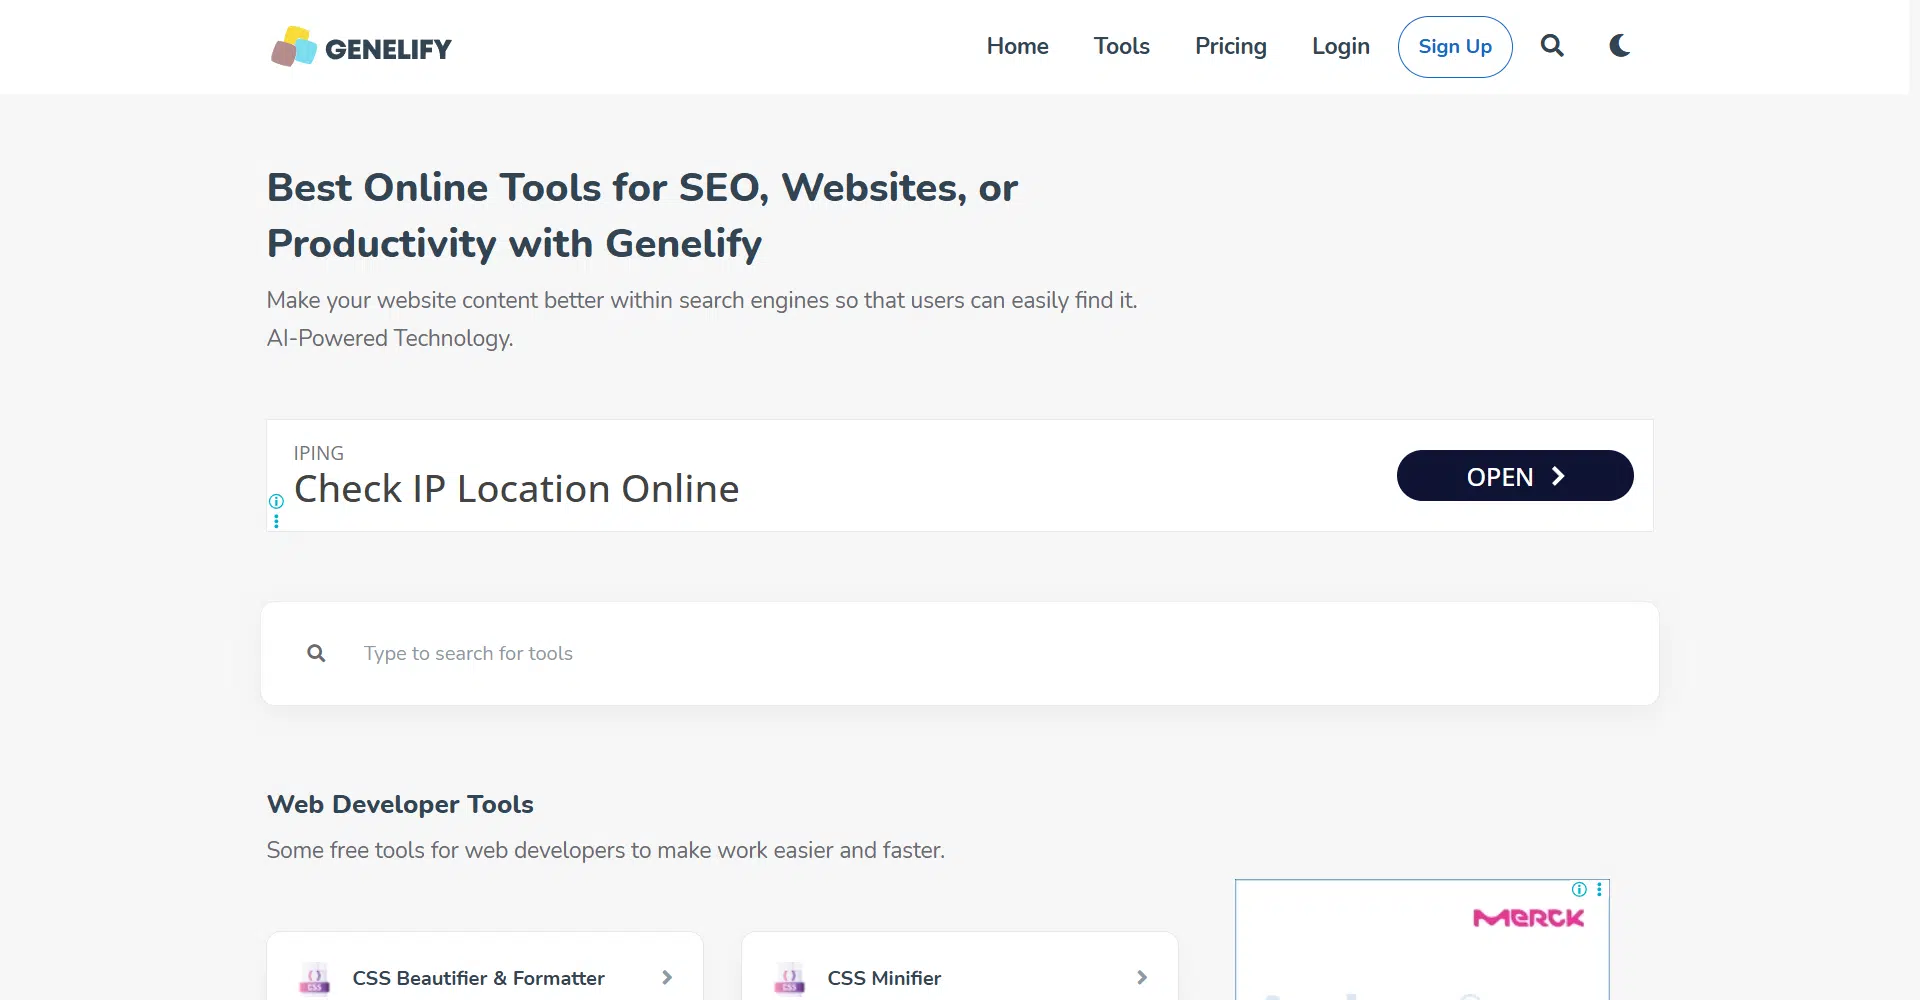1920x1000 pixels.
Task: Click the CSS Beautifier file icon
Action: click(x=315, y=978)
